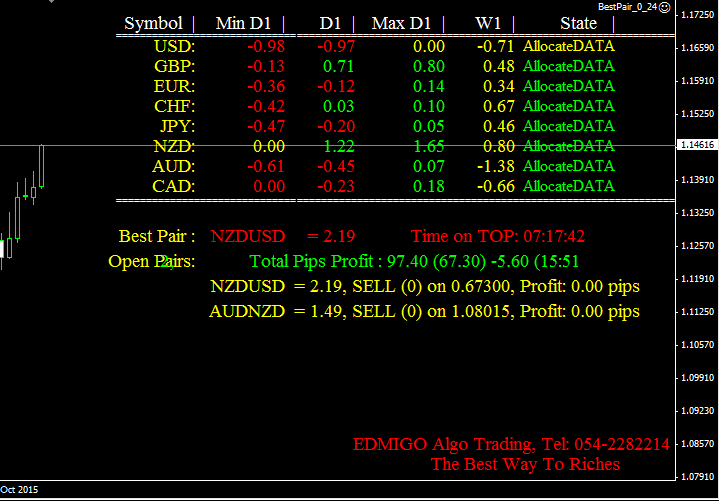Select the EUR: symbol row label

pyautogui.click(x=174, y=86)
